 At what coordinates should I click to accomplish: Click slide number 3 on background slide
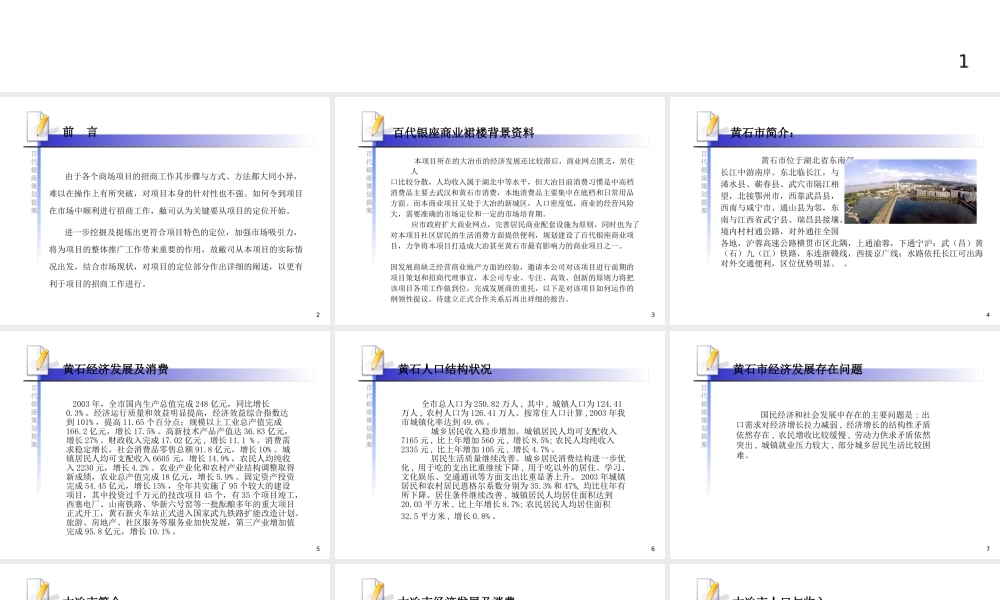point(652,315)
